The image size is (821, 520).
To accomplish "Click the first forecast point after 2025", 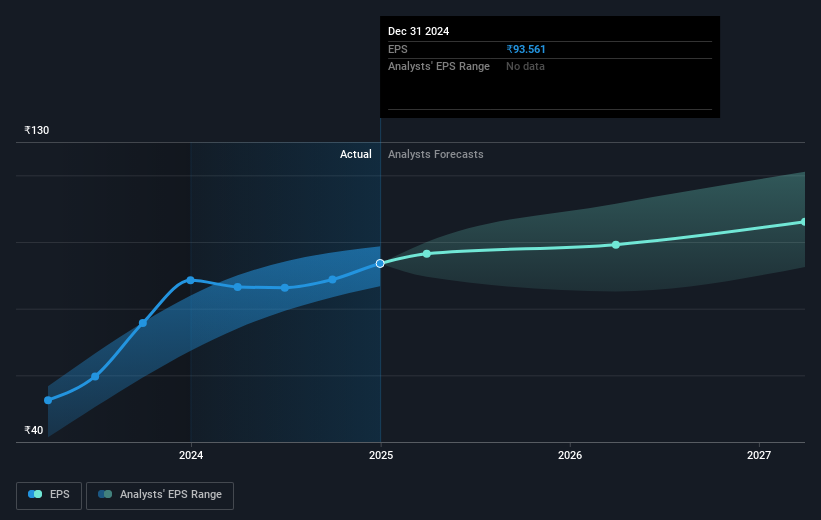I will (x=427, y=253).
